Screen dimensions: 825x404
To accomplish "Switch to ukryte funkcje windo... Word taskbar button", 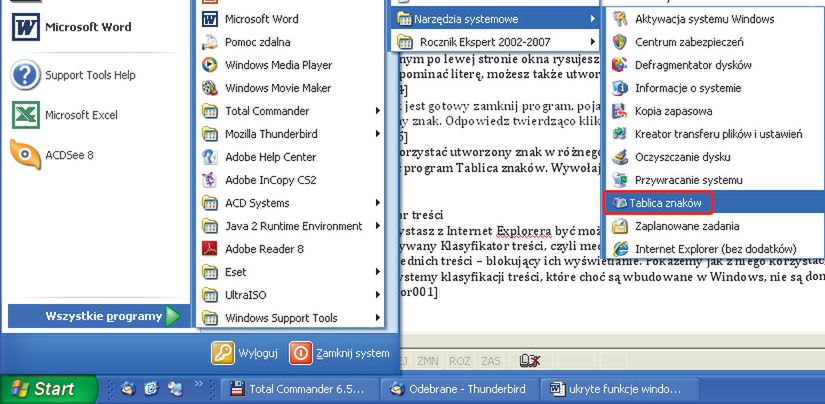I will point(619,390).
